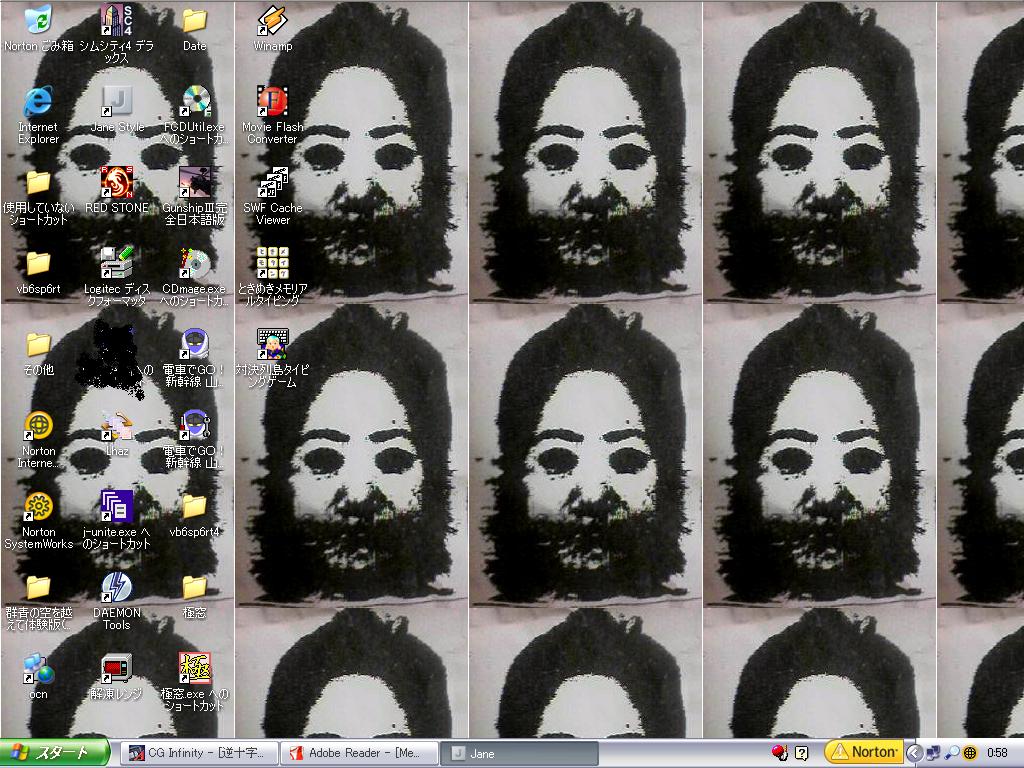Select the シムシティ4 デラックス shortcut
The image size is (1024, 768).
coord(116,20)
